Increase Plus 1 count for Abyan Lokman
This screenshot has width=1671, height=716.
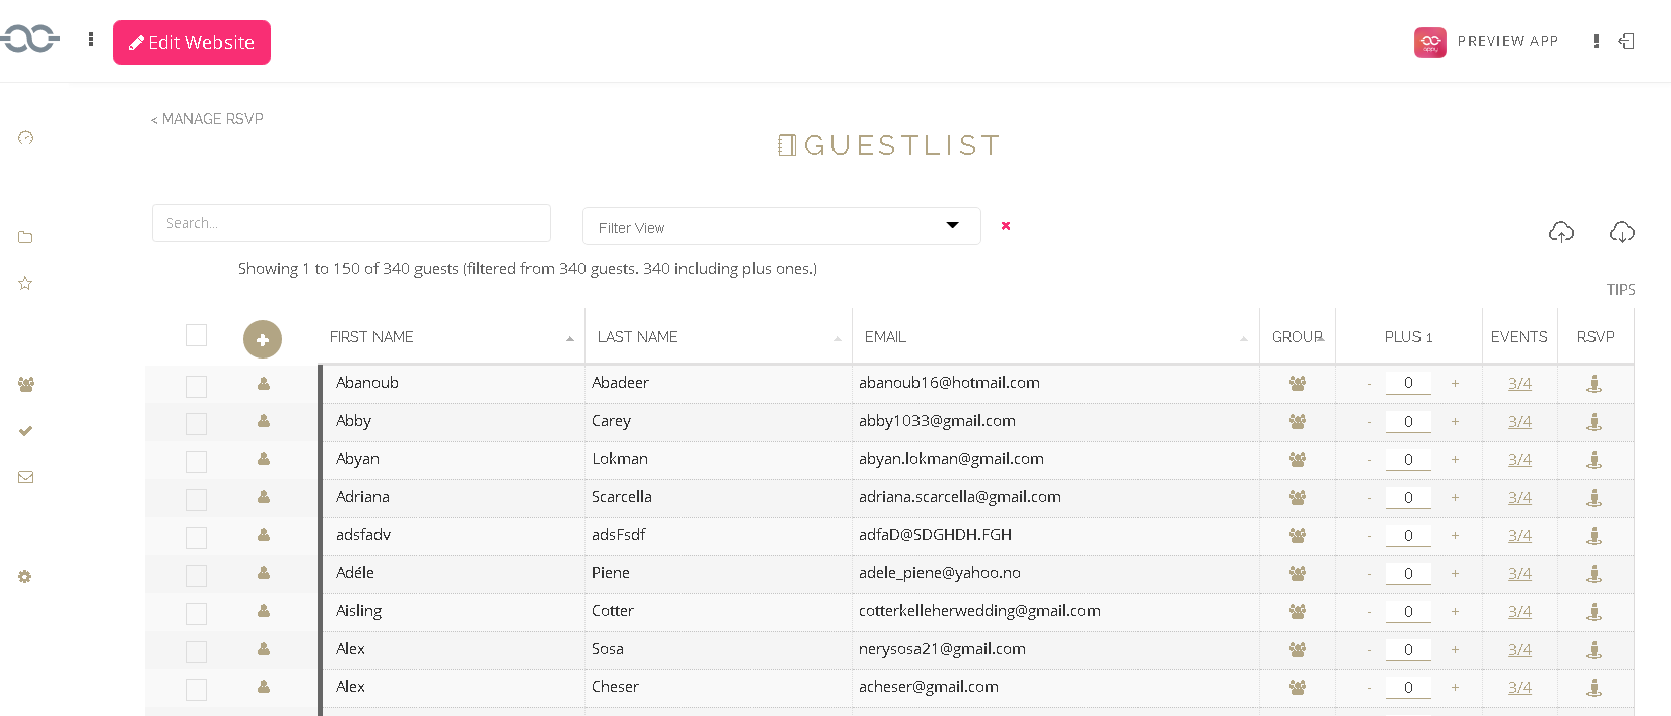pyautogui.click(x=1455, y=459)
